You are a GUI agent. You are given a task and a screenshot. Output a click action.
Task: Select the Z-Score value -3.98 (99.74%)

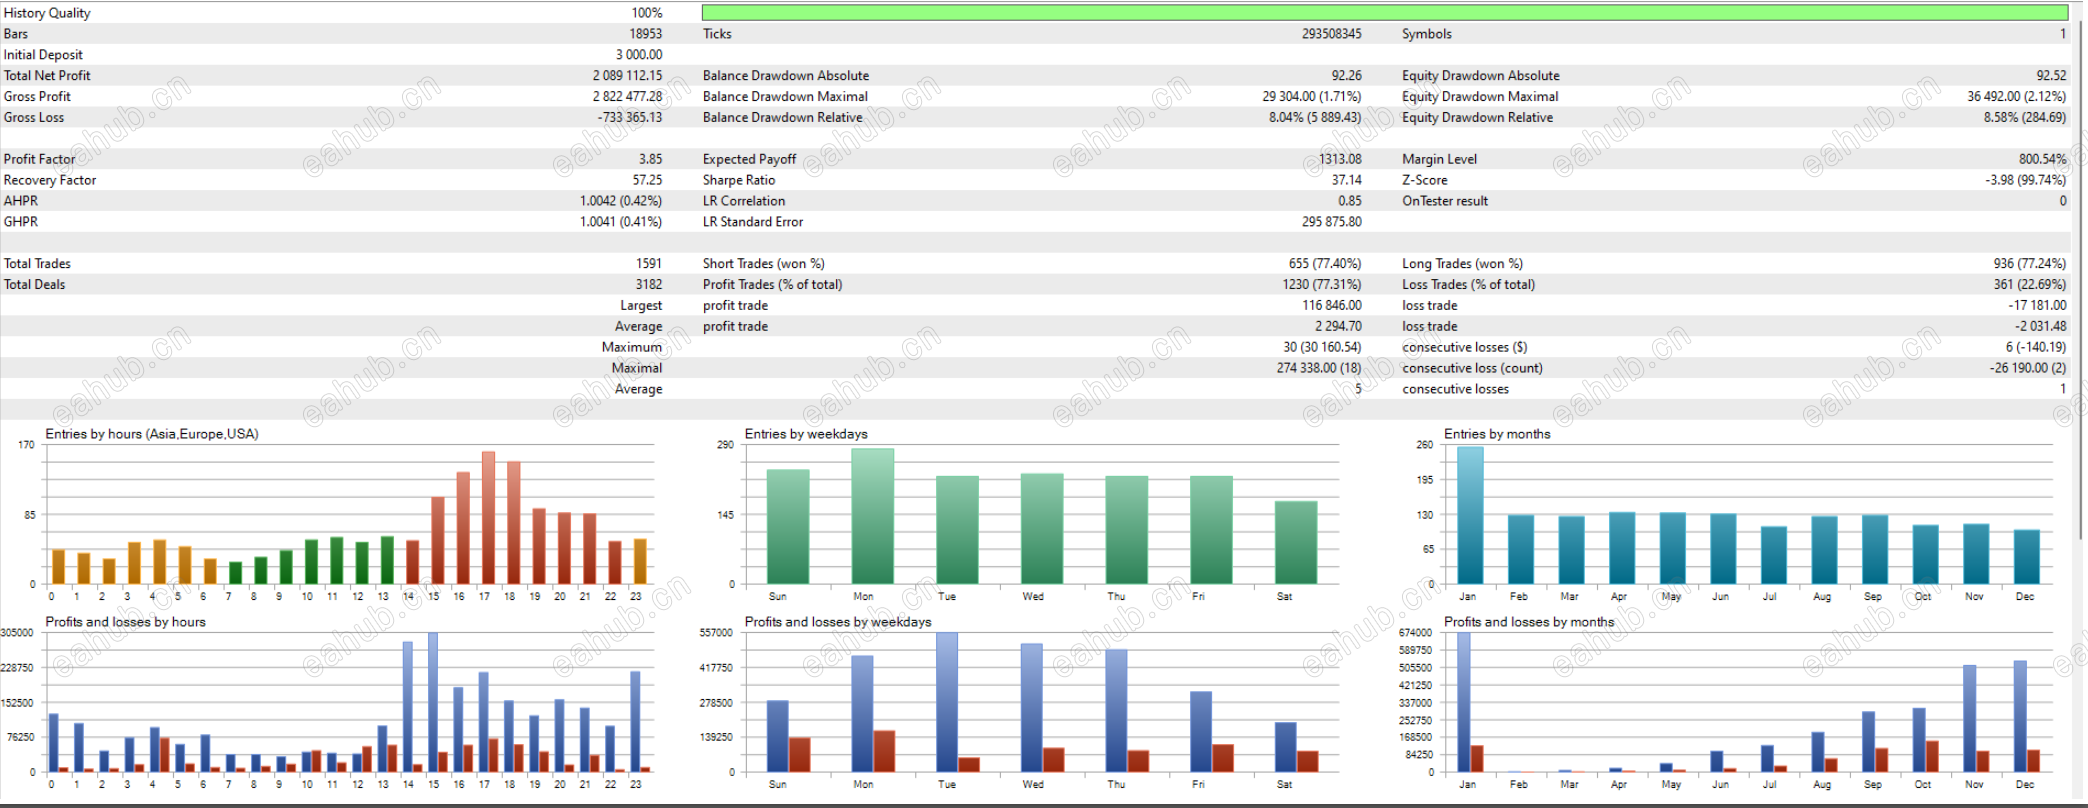pos(2025,181)
